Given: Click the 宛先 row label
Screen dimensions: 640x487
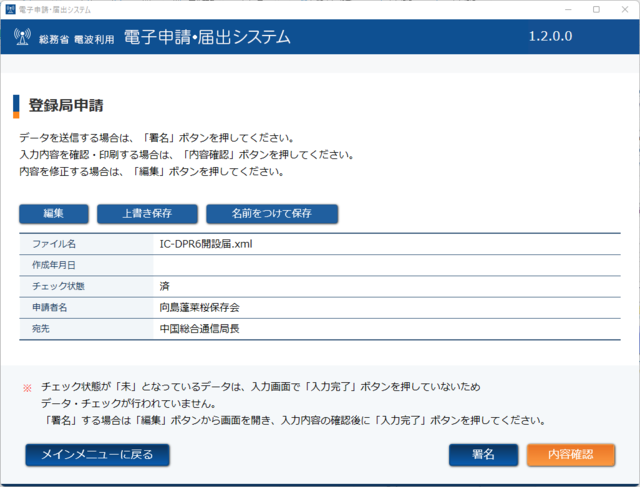Looking at the screenshot, I should (x=41, y=329).
